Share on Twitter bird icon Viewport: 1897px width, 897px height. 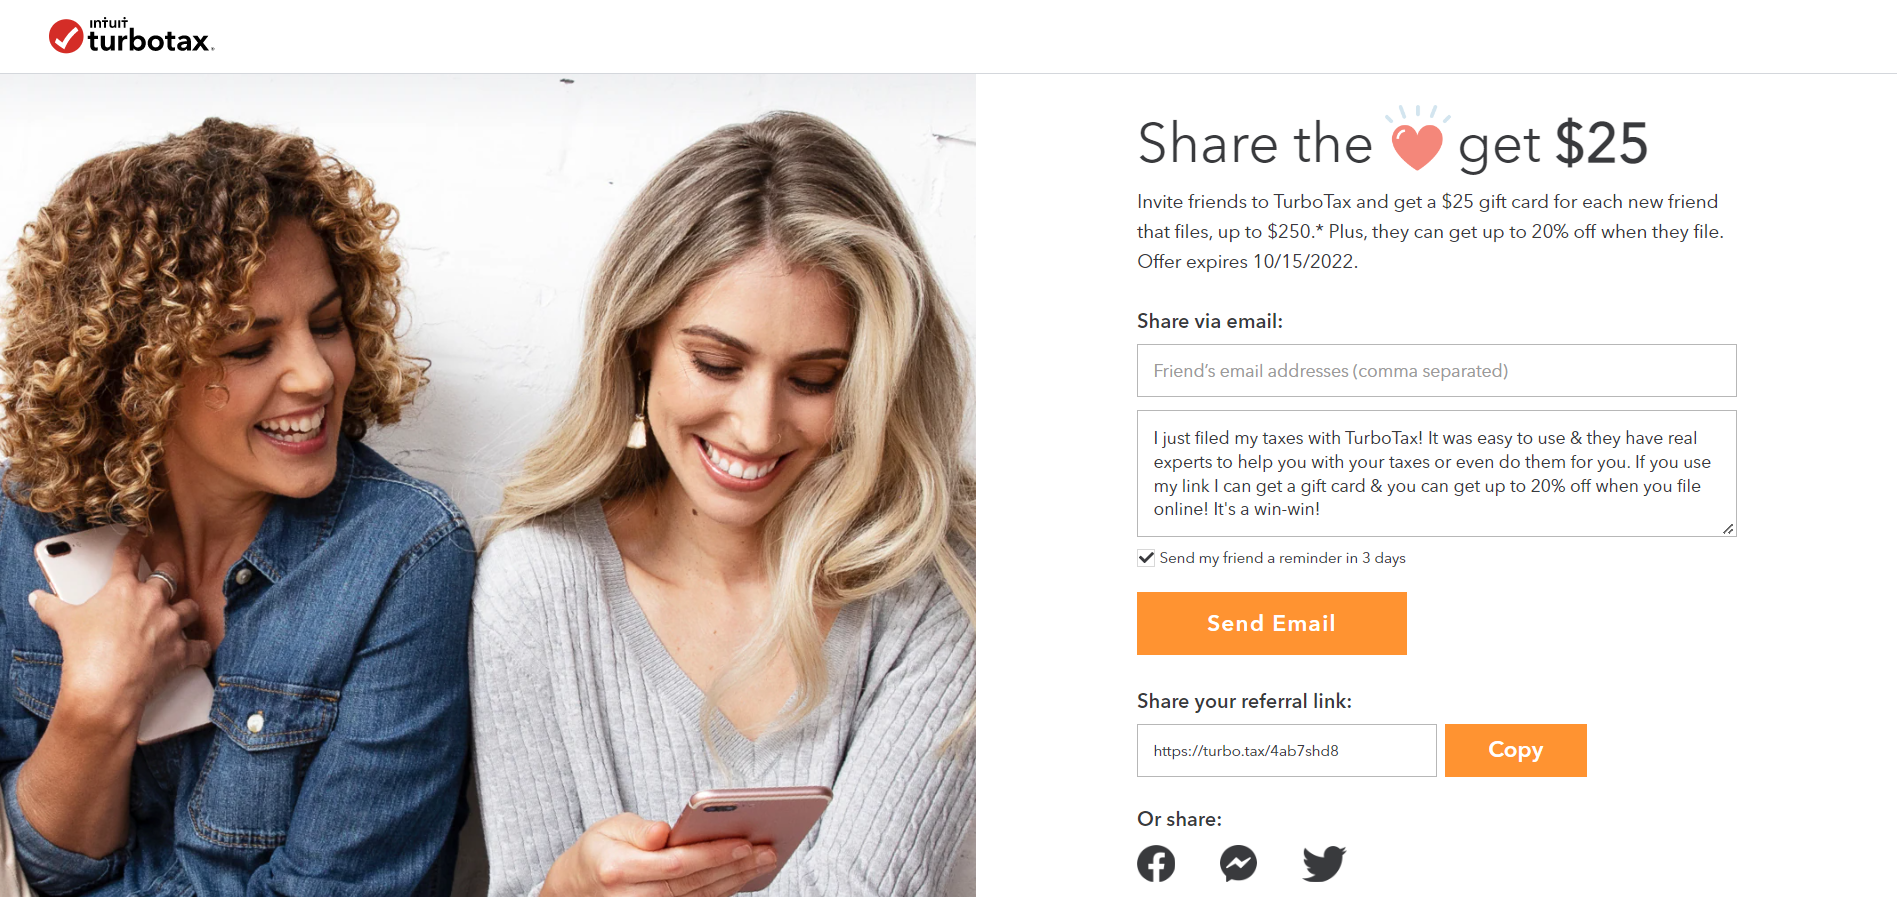pyautogui.click(x=1324, y=864)
